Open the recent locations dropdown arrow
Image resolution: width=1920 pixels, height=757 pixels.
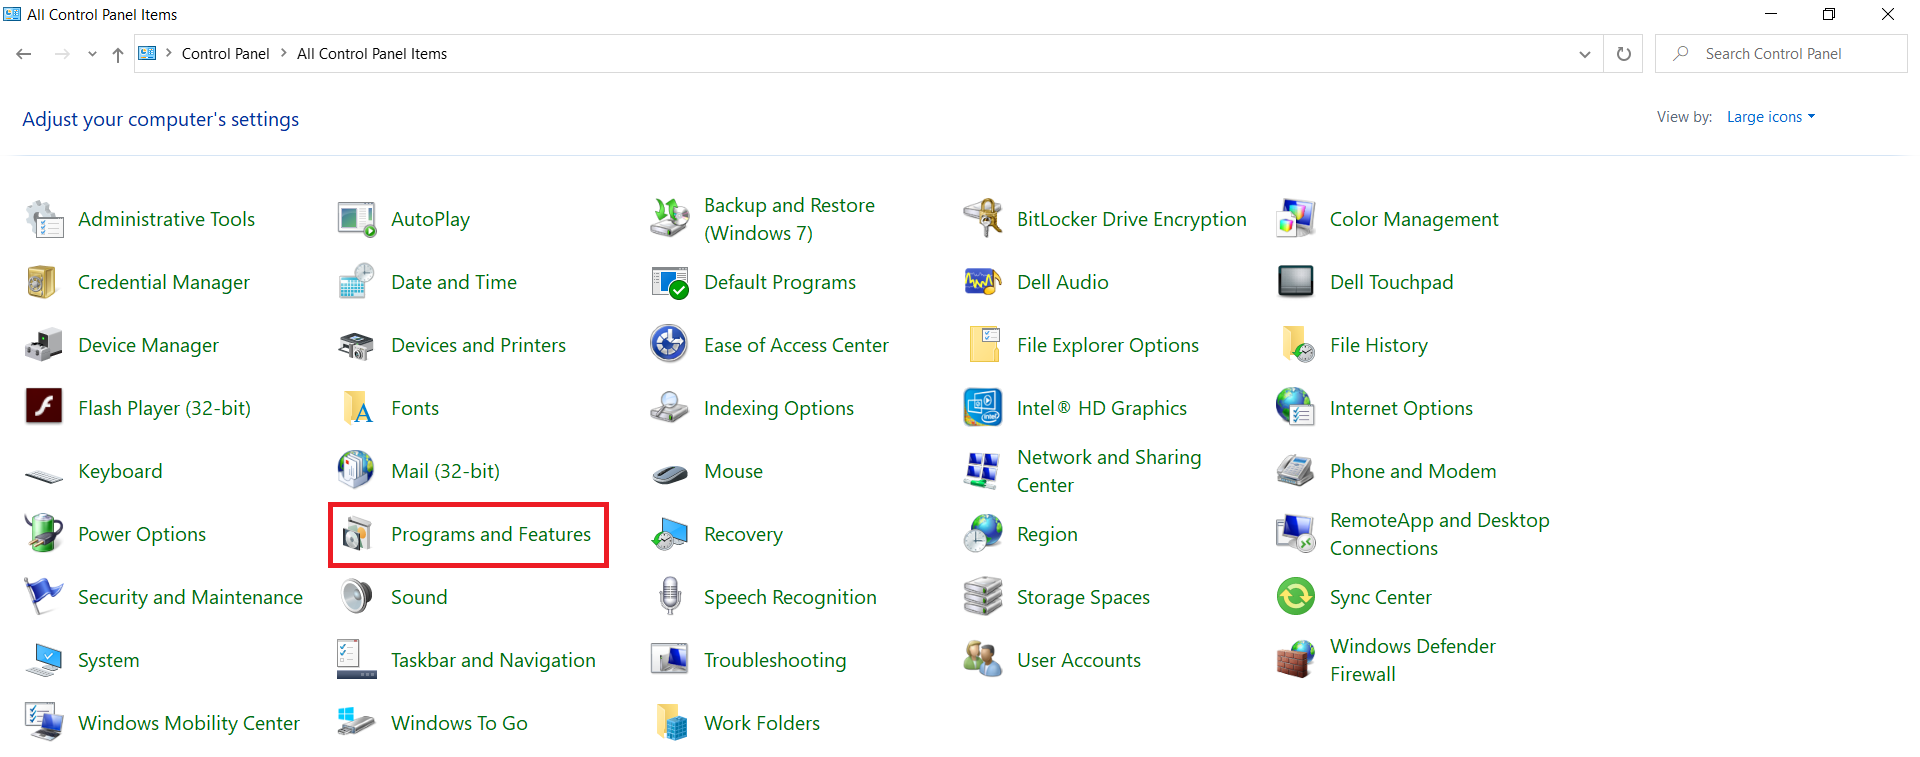[x=92, y=54]
